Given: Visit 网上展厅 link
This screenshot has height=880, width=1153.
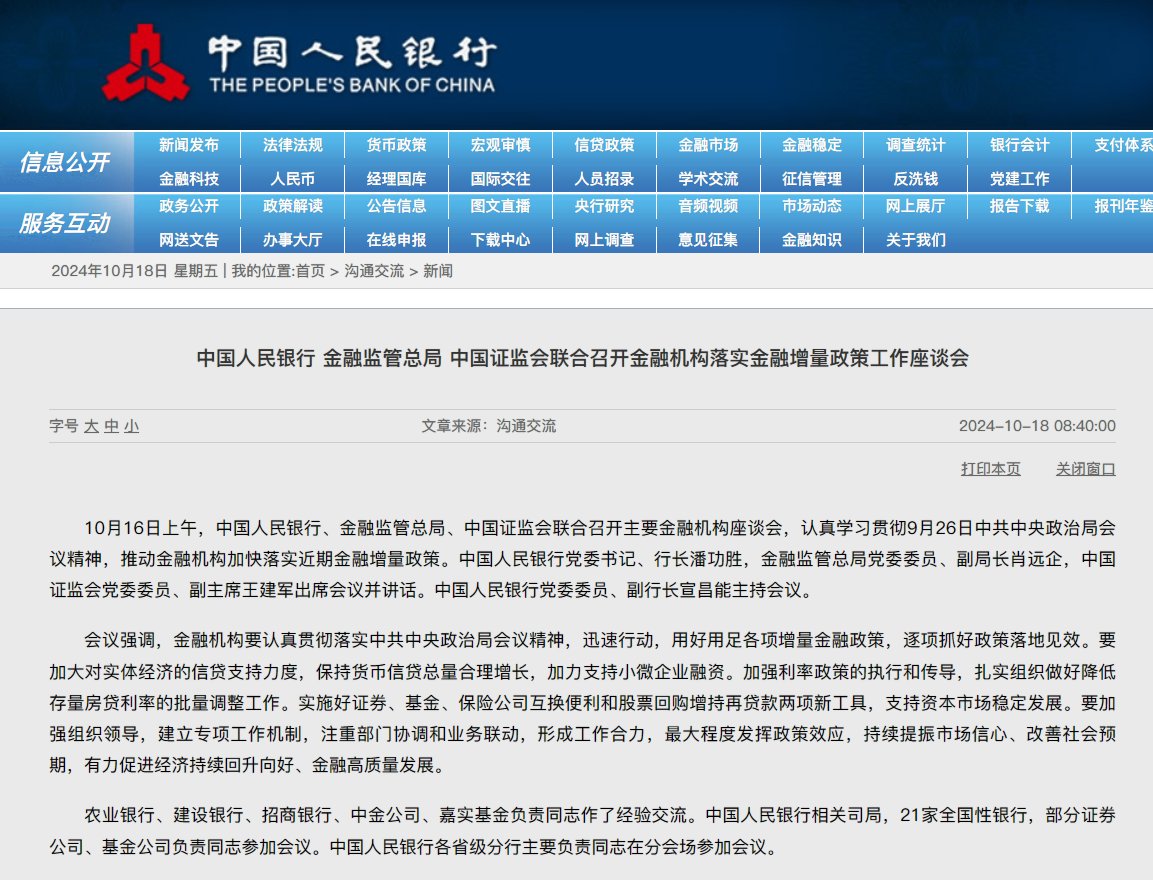Looking at the screenshot, I should [915, 206].
